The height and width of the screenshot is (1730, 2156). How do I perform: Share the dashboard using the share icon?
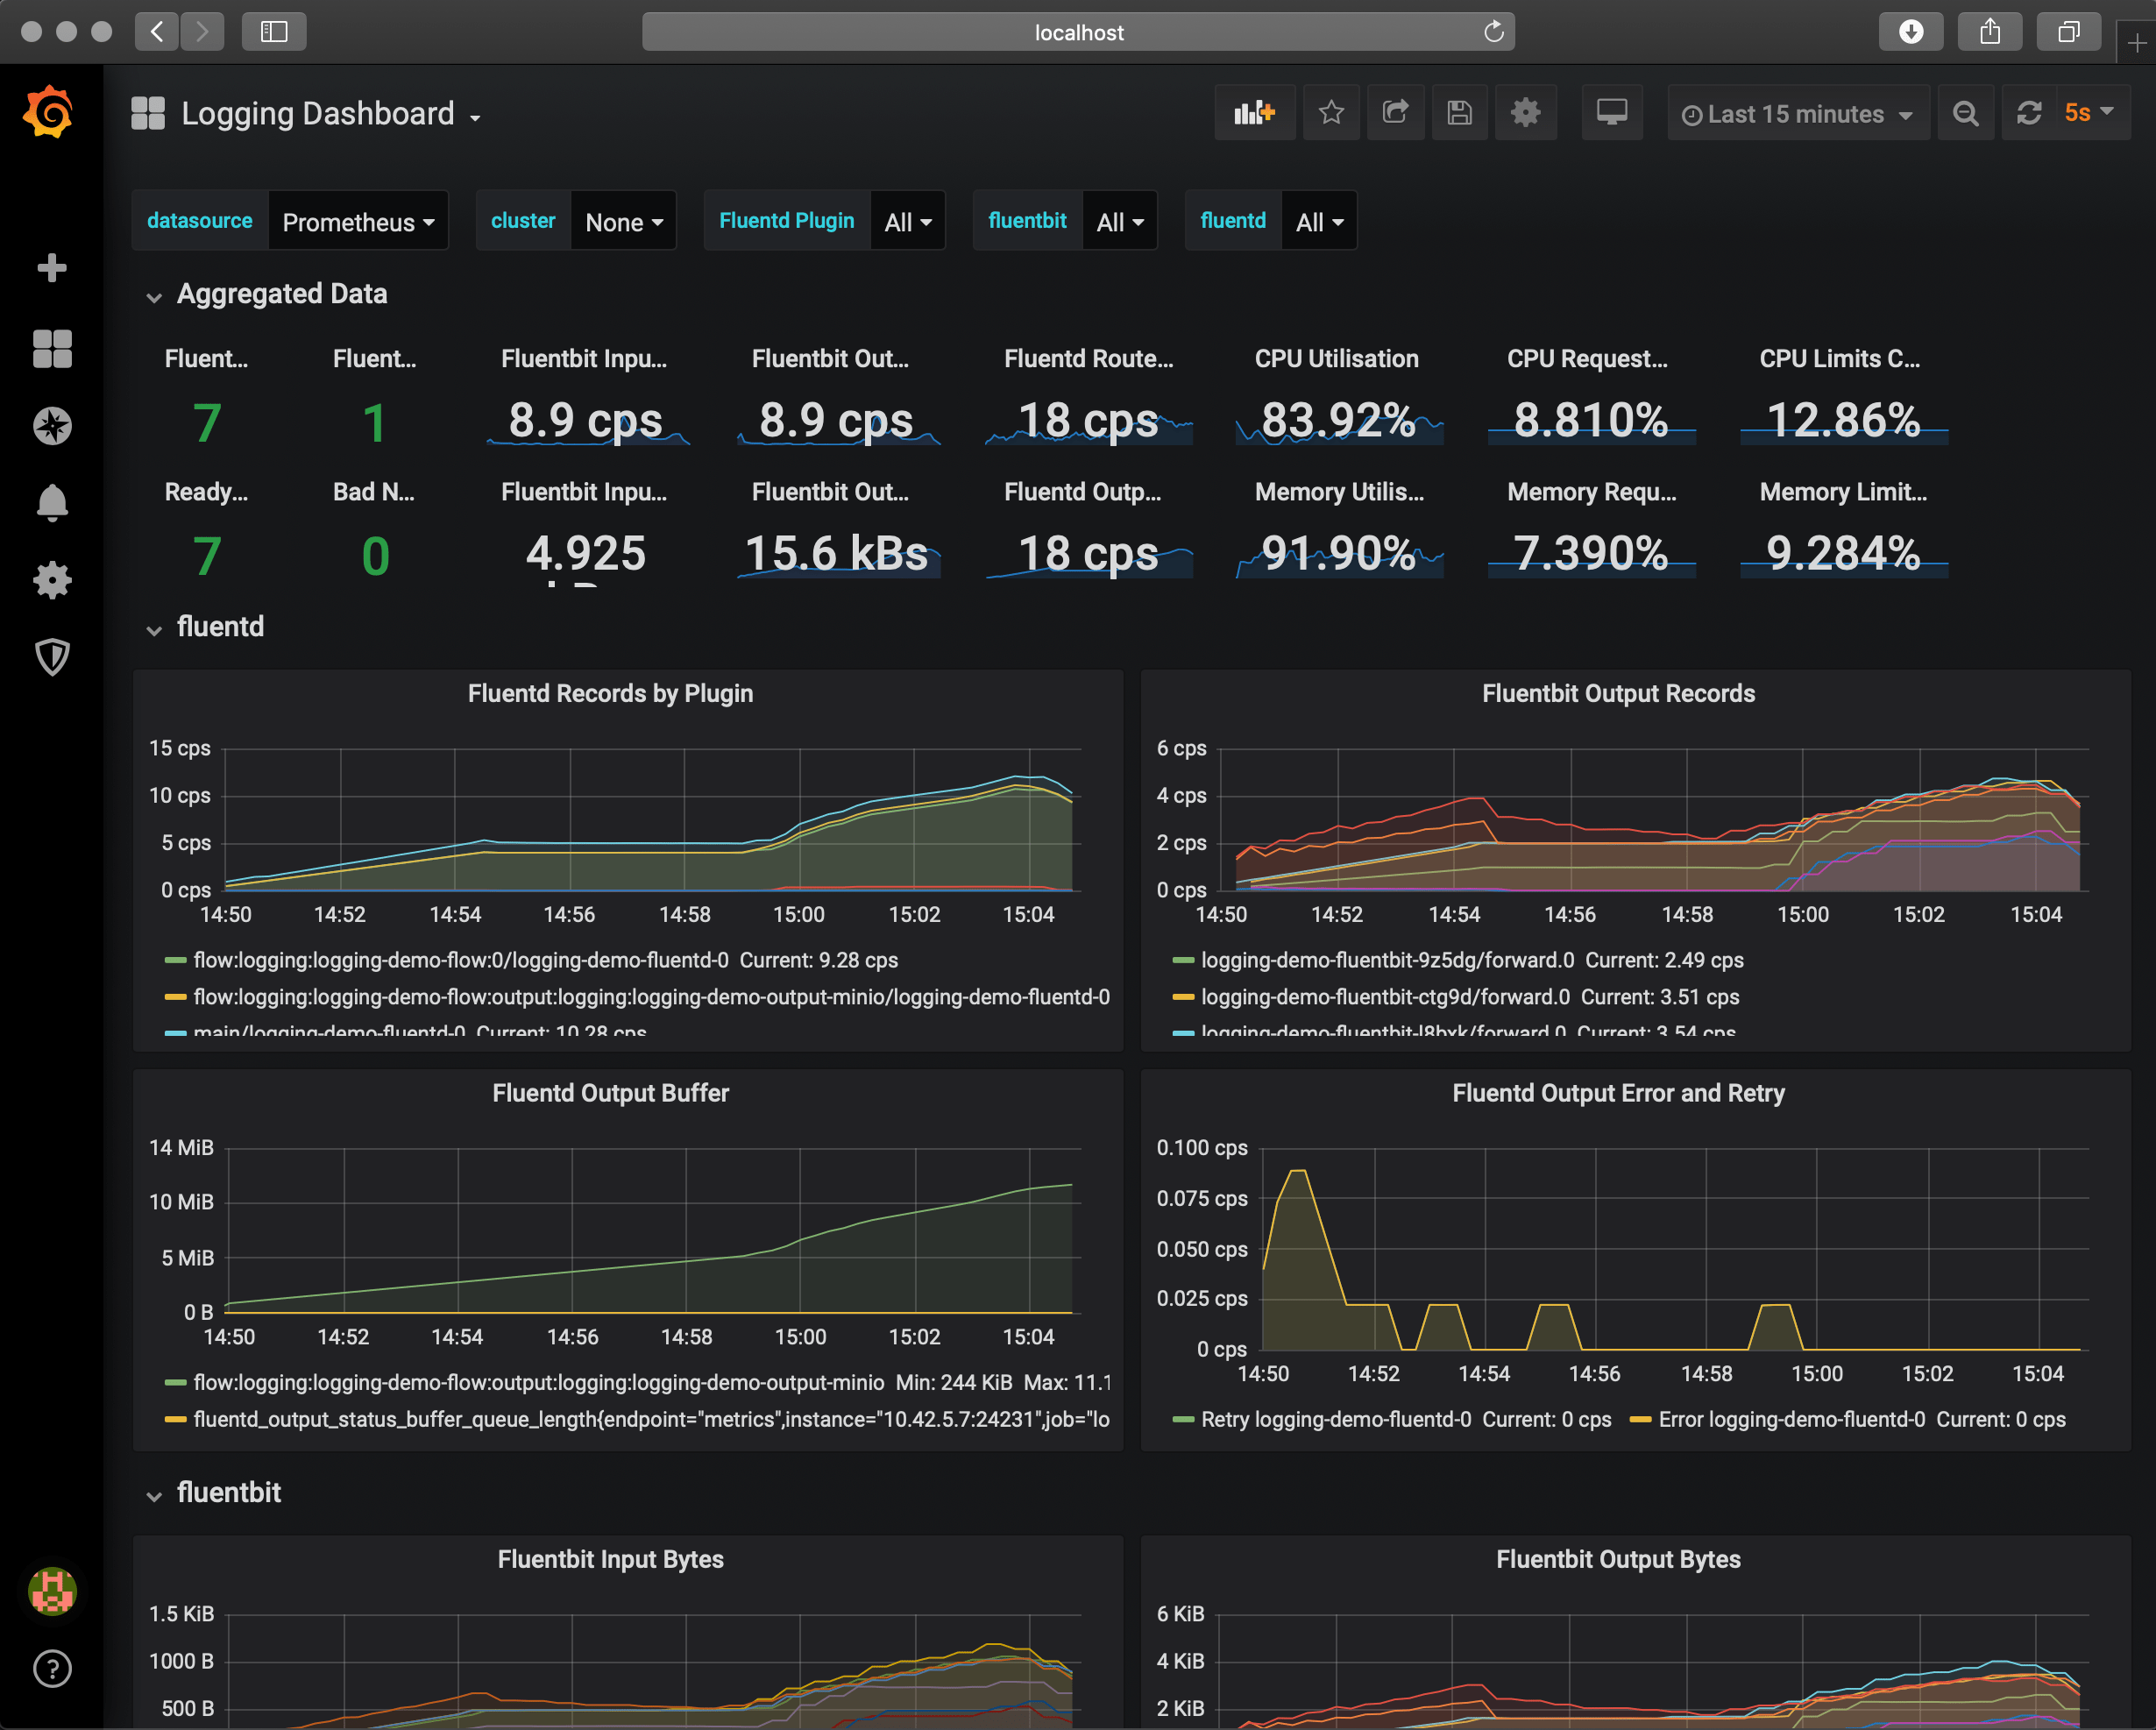pyautogui.click(x=1396, y=113)
